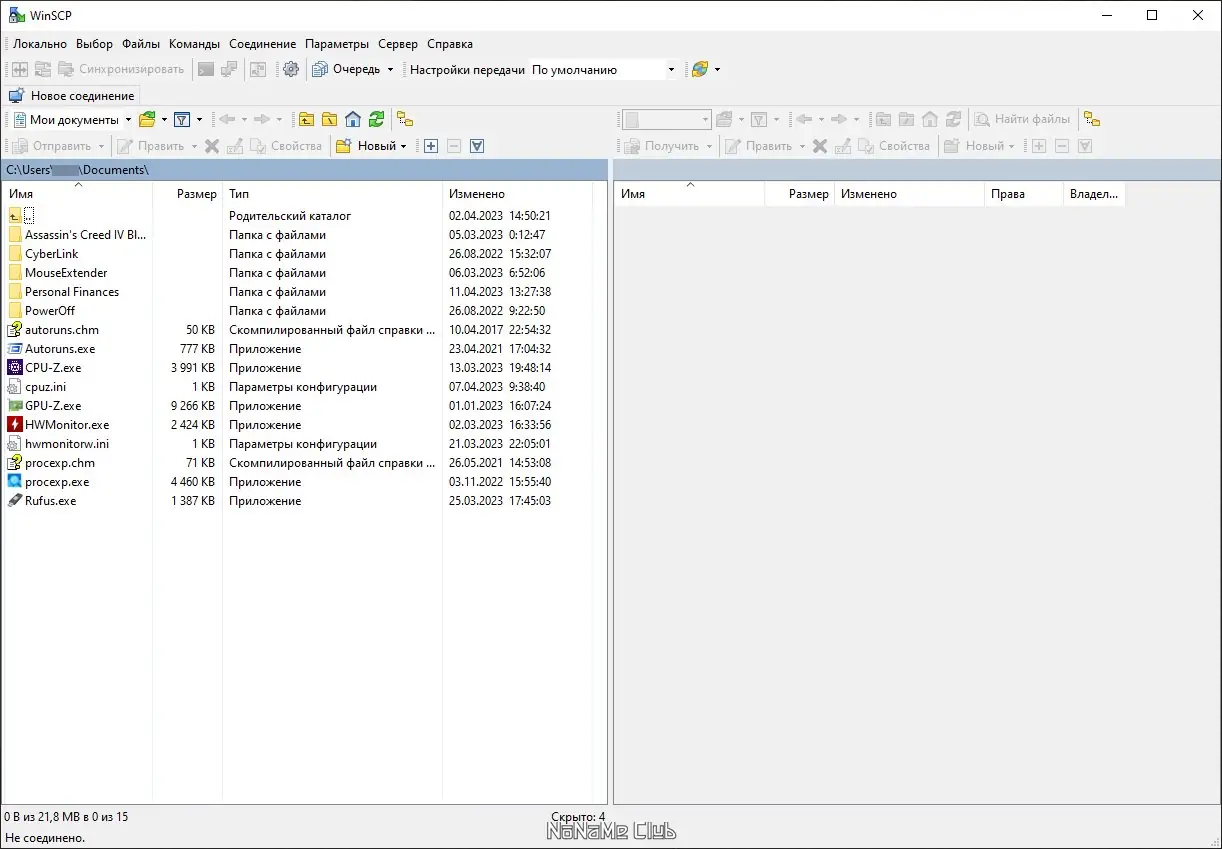Show the transfer queue panel icon
The image size is (1222, 849).
(x=320, y=69)
